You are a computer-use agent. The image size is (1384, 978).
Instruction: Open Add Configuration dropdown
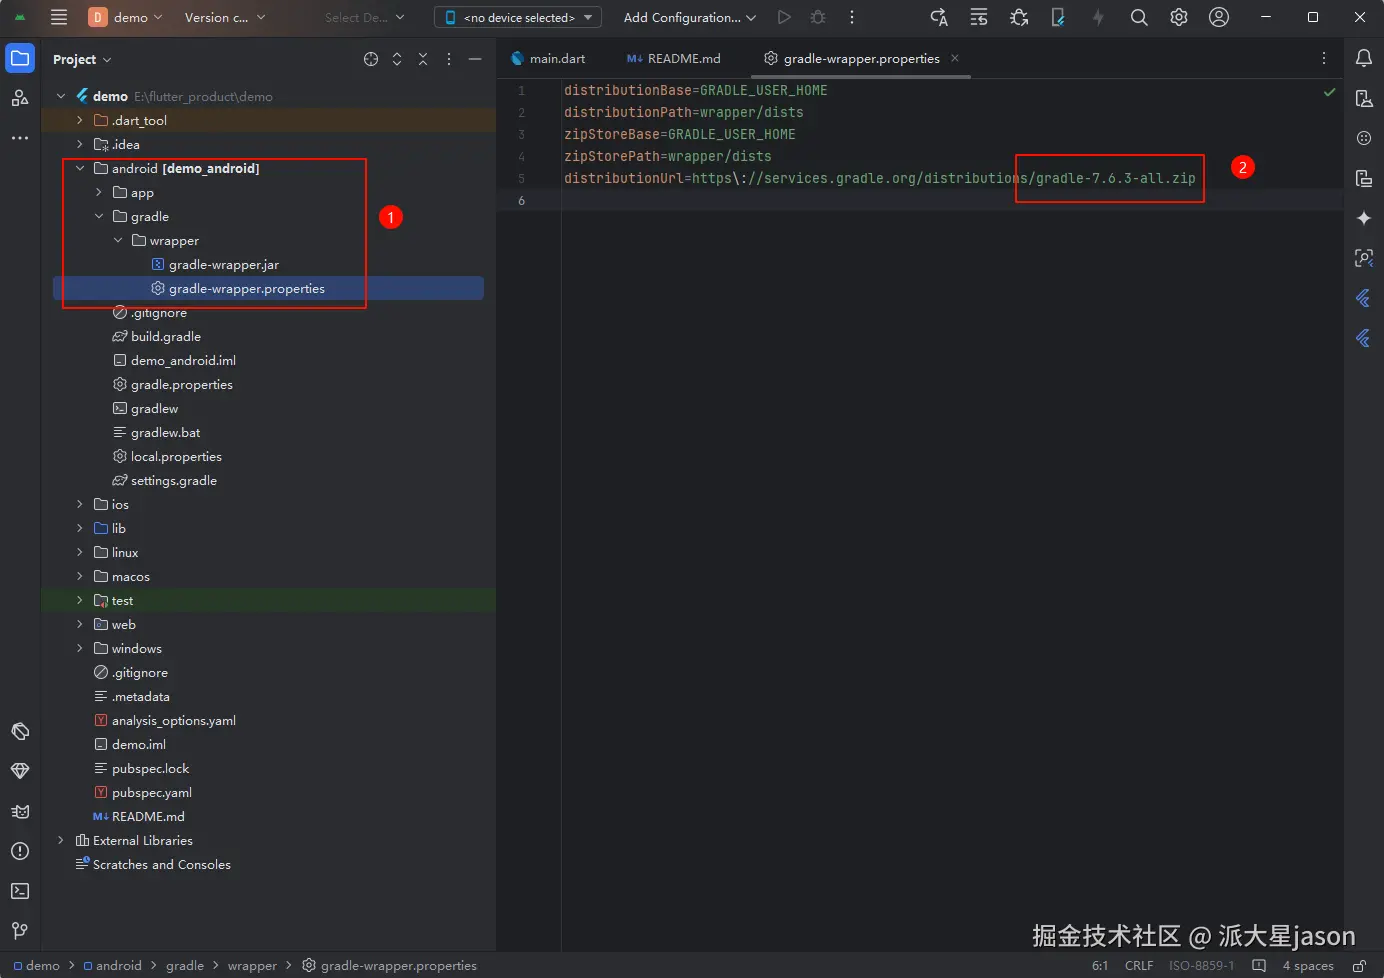pyautogui.click(x=690, y=17)
